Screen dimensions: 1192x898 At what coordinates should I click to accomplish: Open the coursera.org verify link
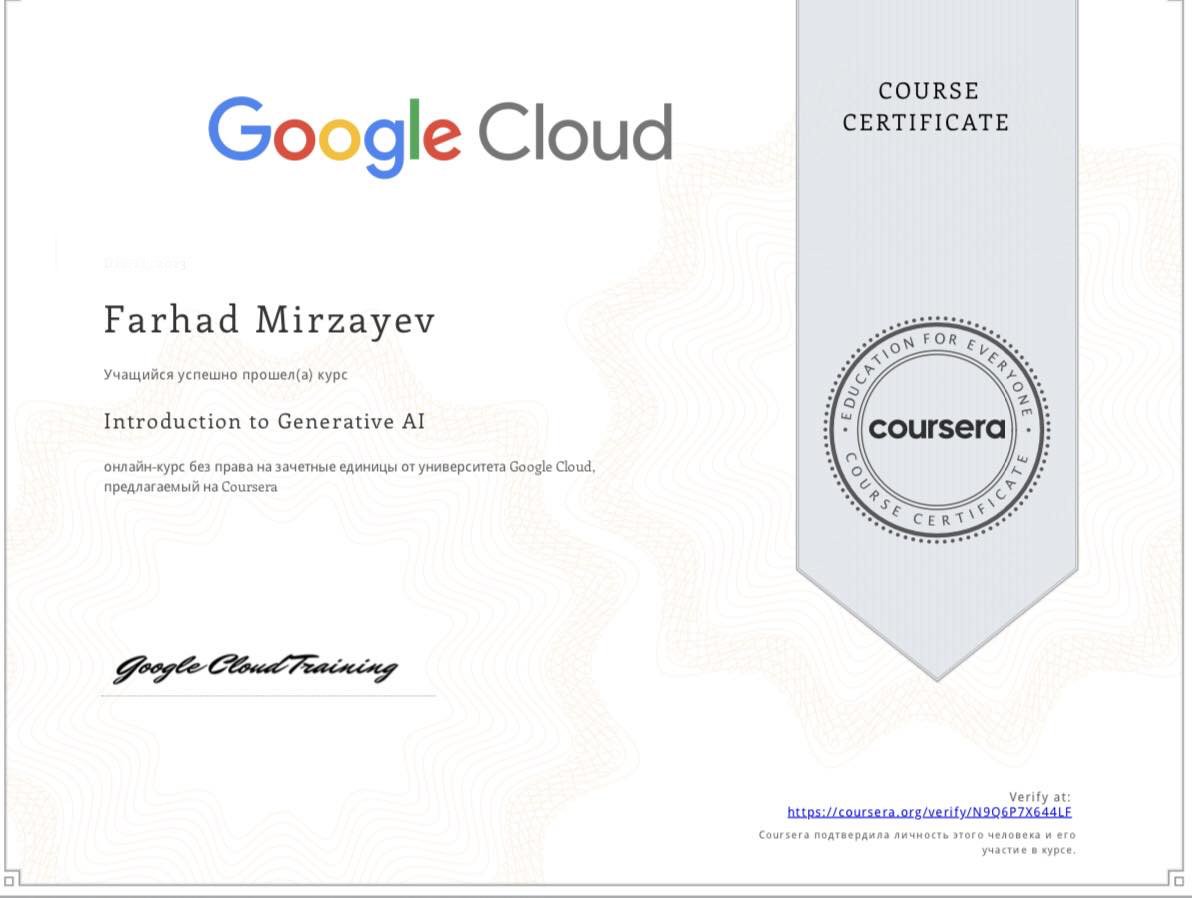929,812
